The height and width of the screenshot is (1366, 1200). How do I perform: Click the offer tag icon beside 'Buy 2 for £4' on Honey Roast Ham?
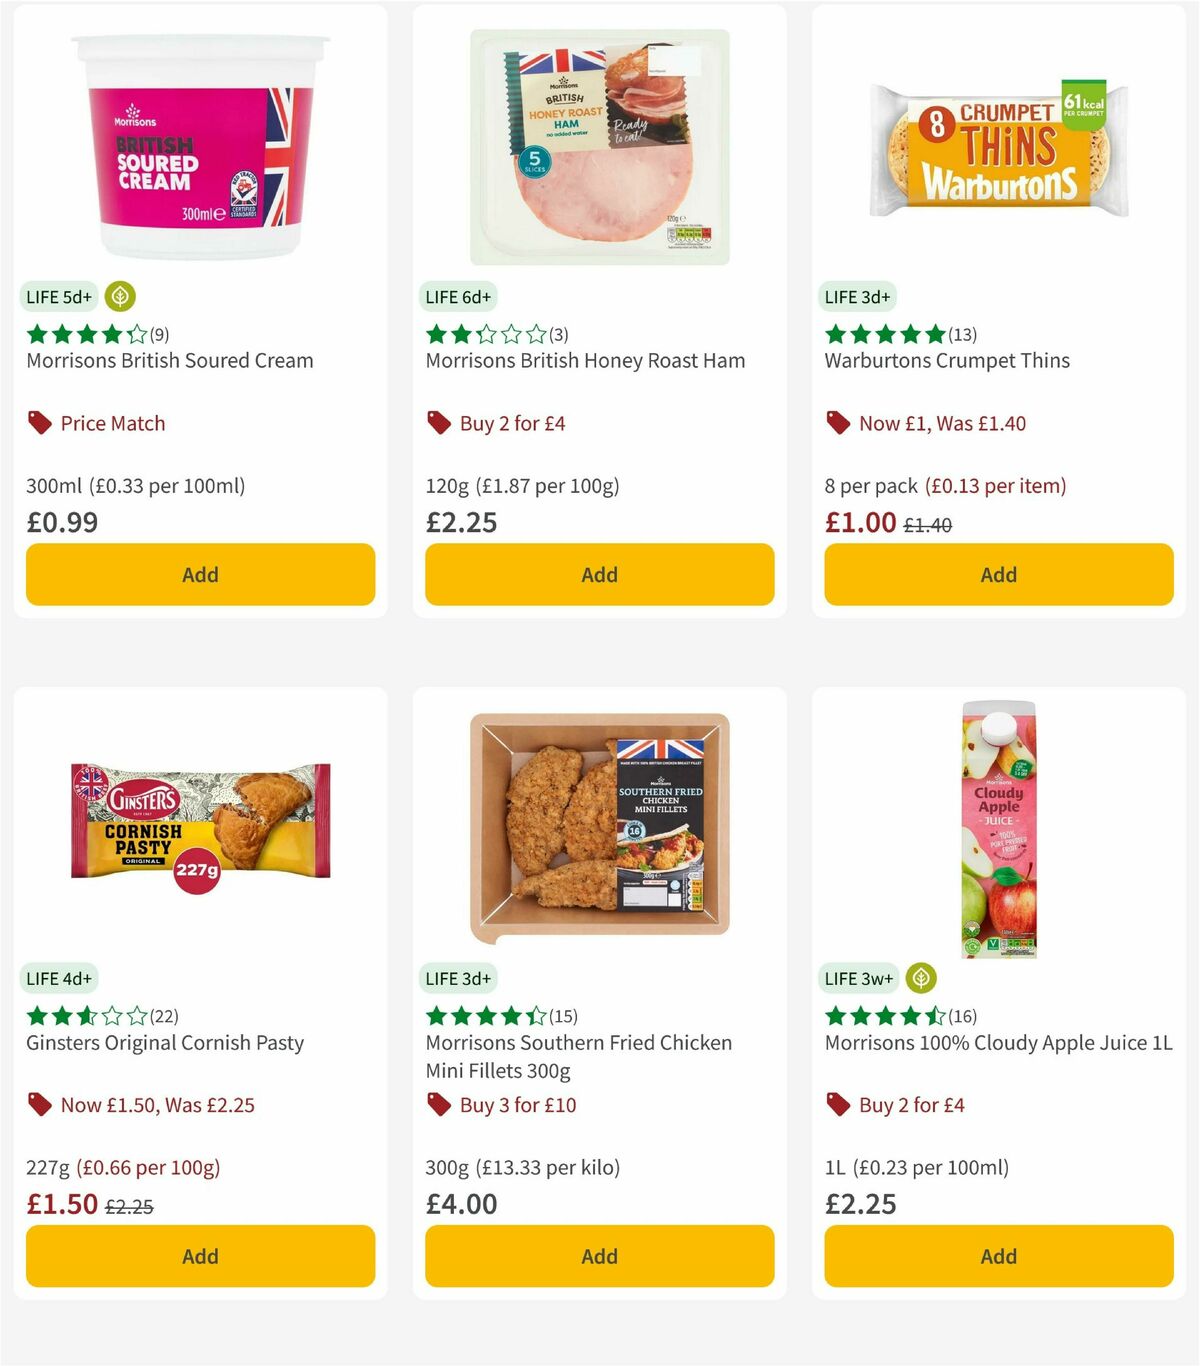point(438,423)
